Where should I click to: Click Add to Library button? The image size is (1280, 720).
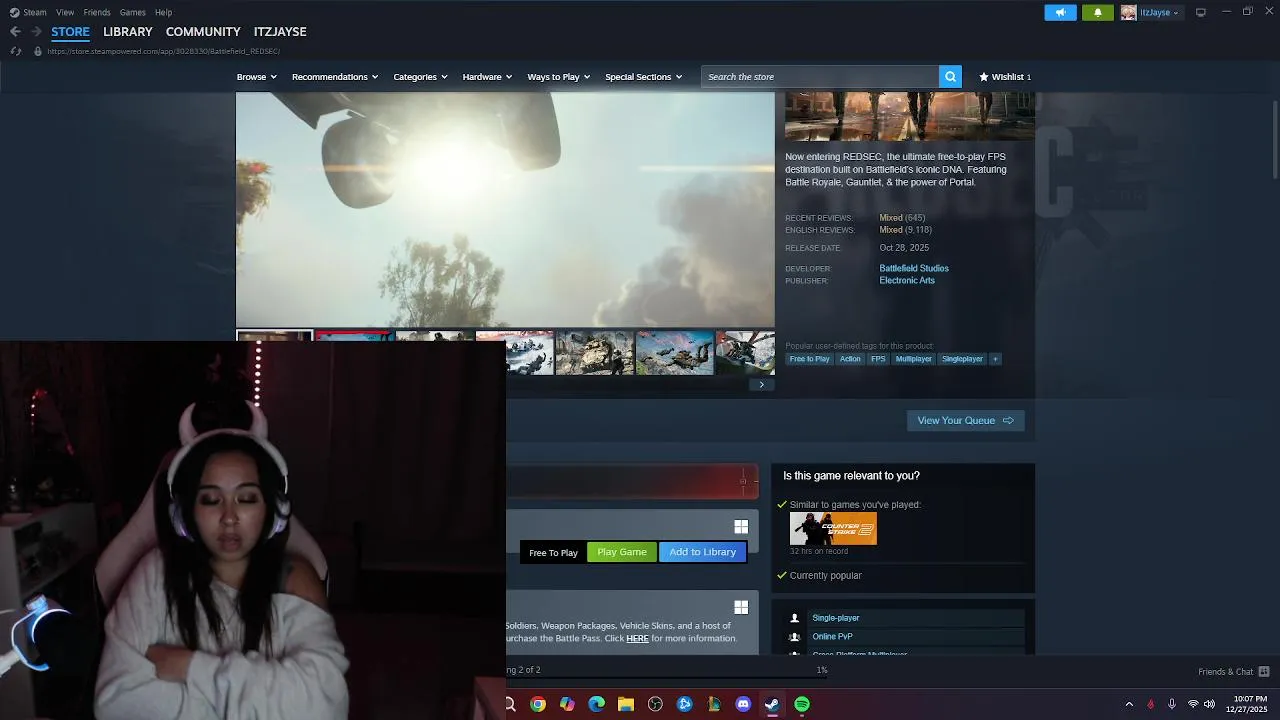click(703, 552)
